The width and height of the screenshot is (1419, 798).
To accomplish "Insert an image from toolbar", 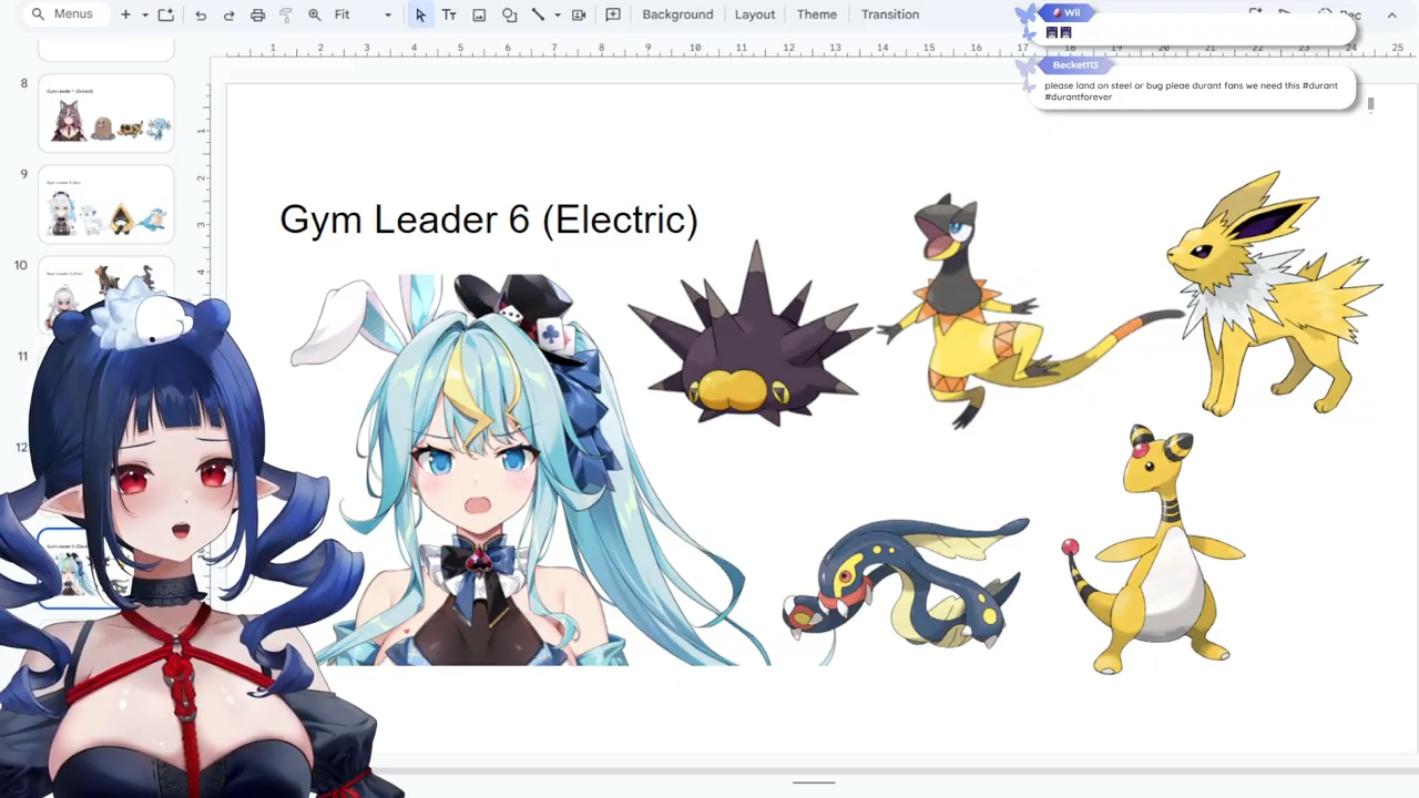I will click(479, 15).
